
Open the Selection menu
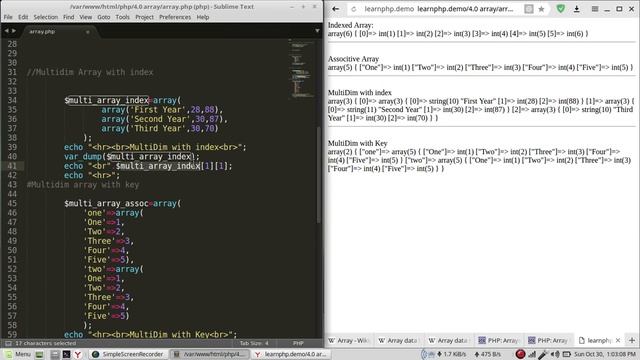(x=46, y=17)
